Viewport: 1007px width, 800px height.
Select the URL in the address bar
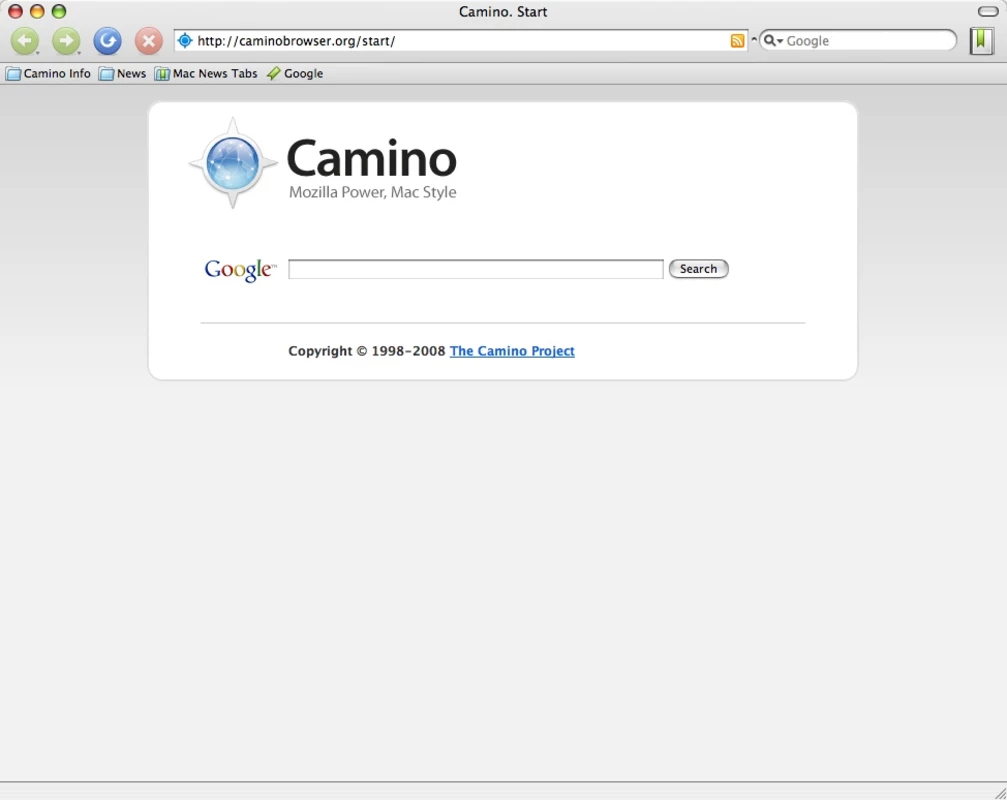pyautogui.click(x=296, y=40)
